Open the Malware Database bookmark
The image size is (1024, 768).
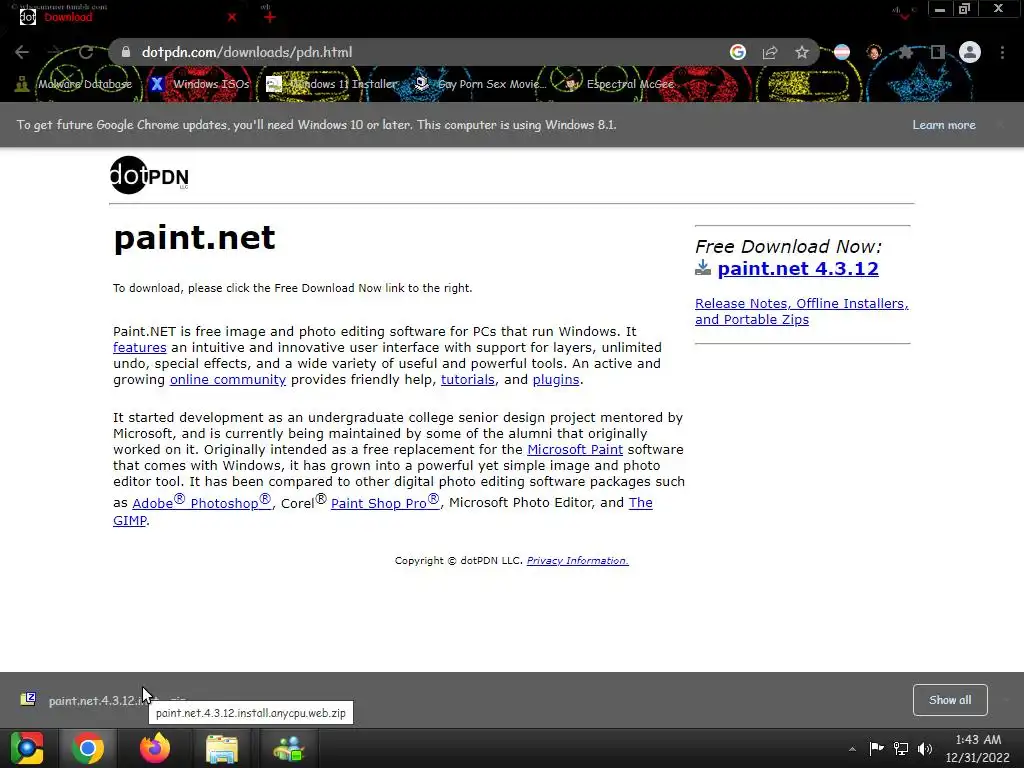pyautogui.click(x=74, y=84)
